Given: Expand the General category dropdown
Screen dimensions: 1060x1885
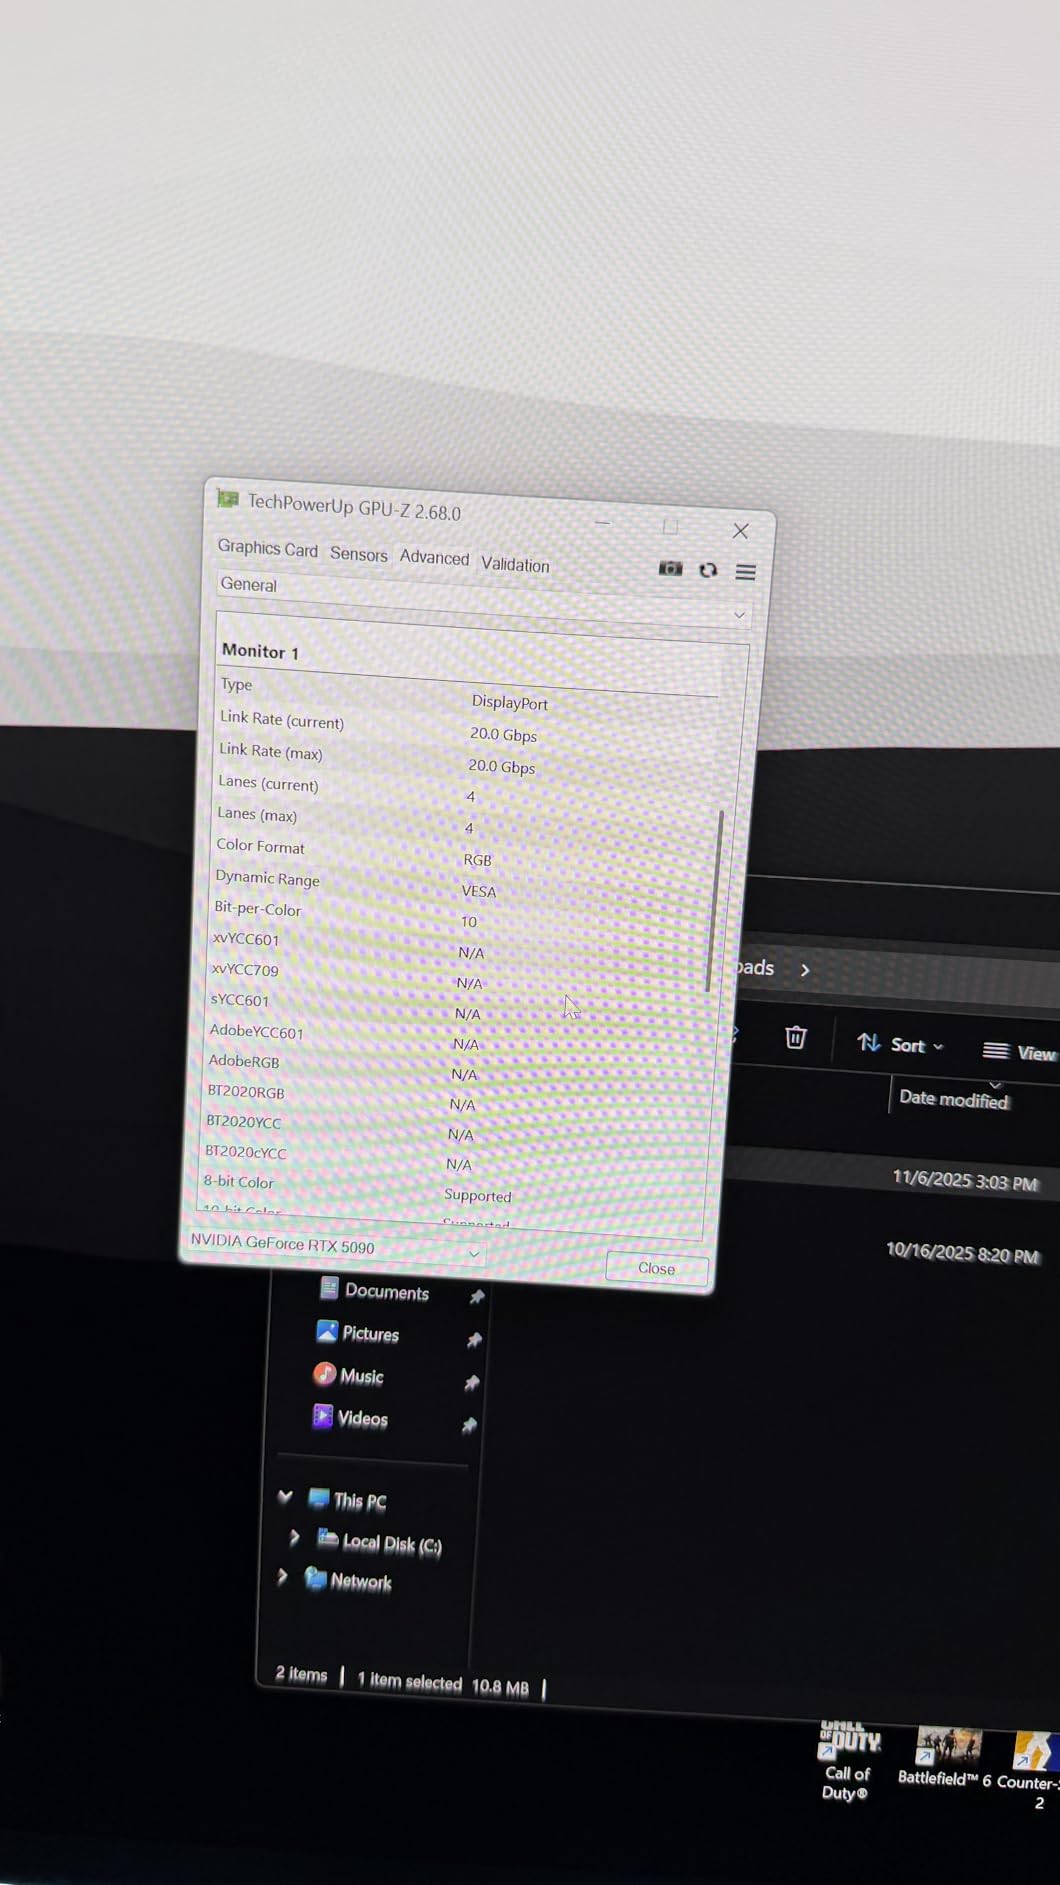Looking at the screenshot, I should point(739,615).
